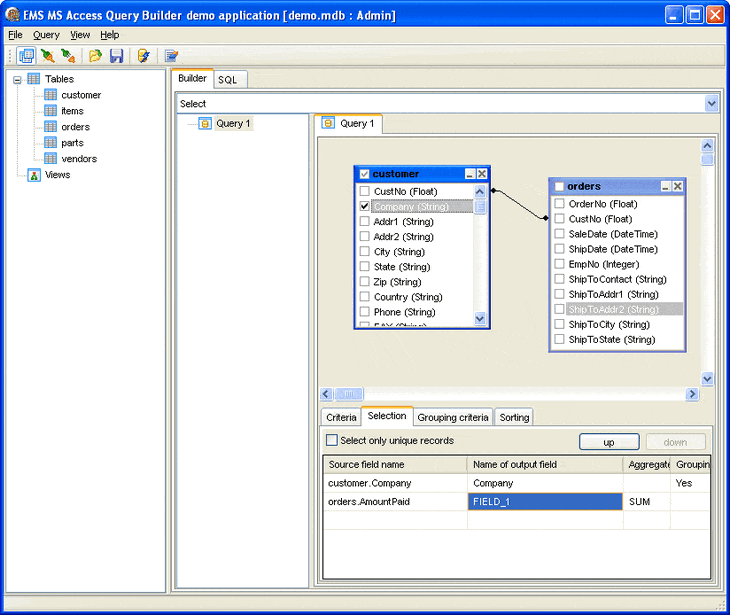Open the Select statement type dropdown

click(711, 103)
